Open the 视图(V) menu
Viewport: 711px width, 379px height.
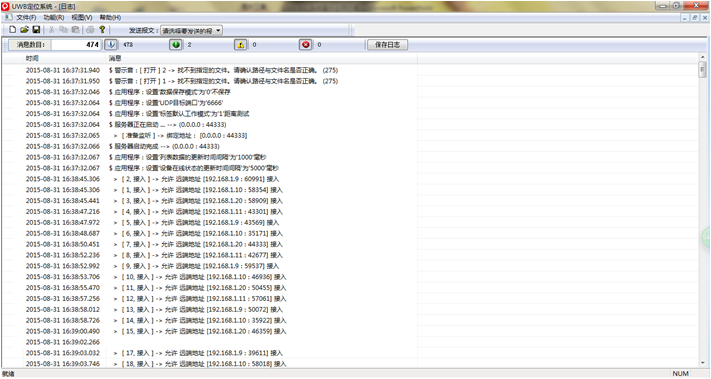point(82,17)
